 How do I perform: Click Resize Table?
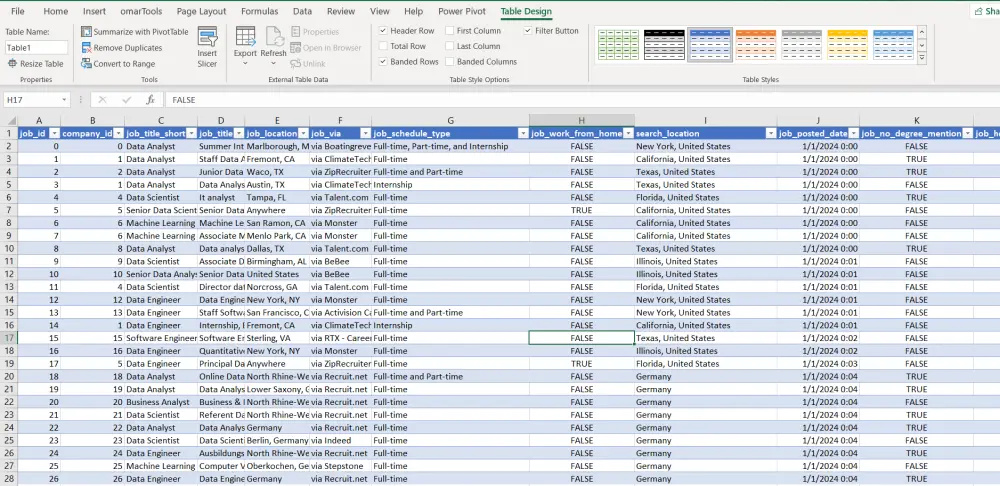36,64
